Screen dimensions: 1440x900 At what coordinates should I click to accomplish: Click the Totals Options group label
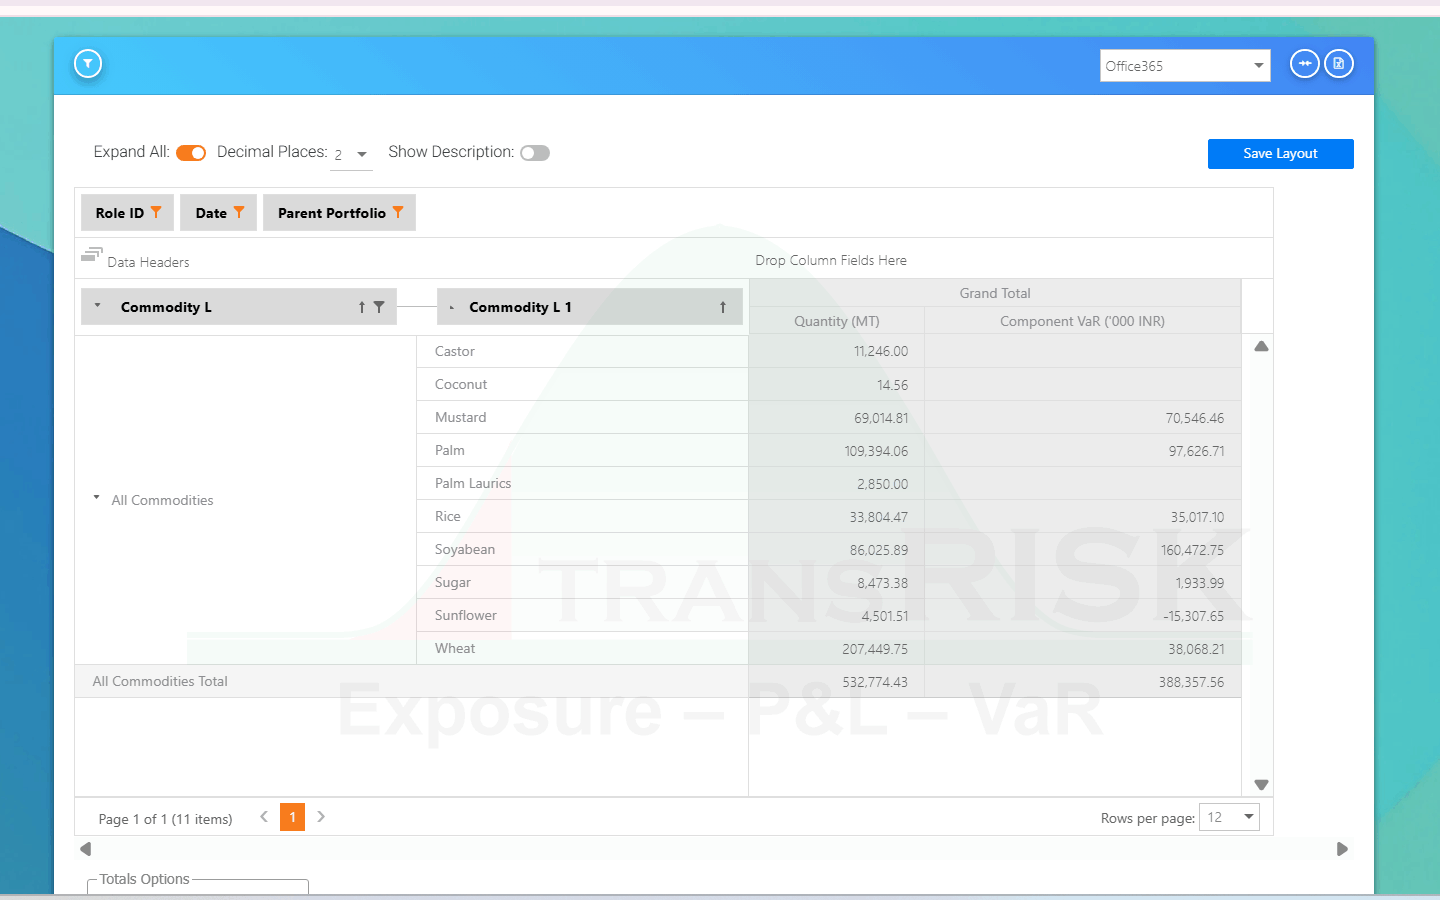coord(145,879)
